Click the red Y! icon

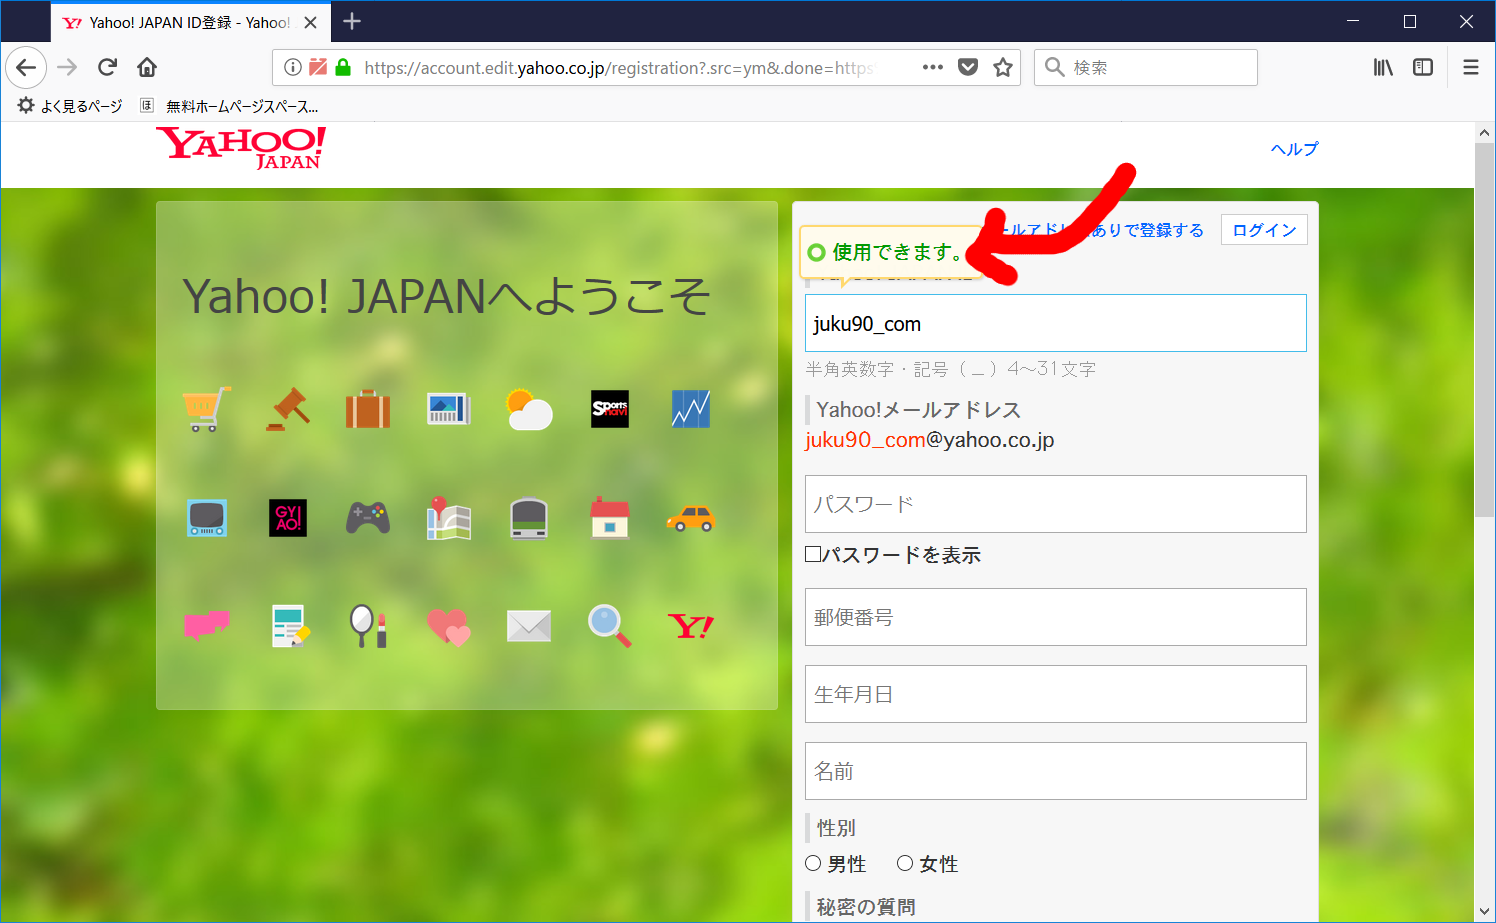(691, 626)
